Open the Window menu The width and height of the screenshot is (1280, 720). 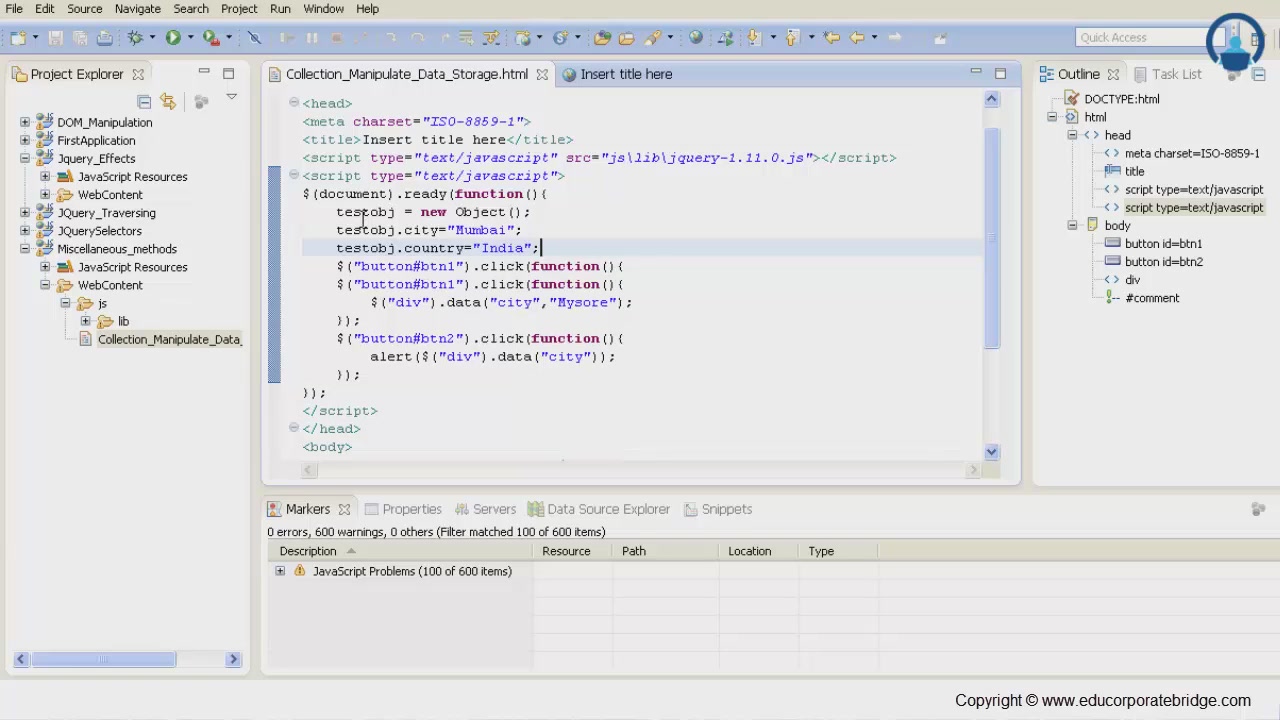click(x=323, y=9)
